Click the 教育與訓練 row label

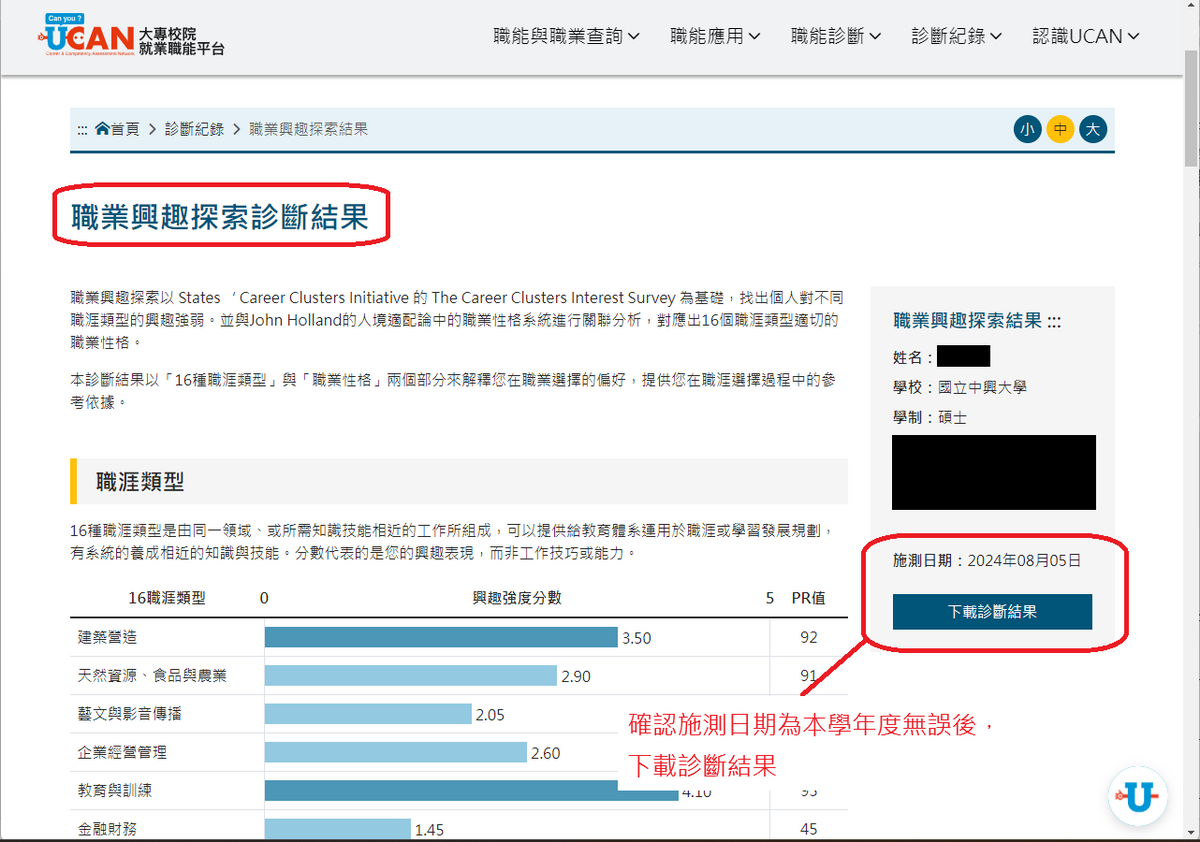115,790
